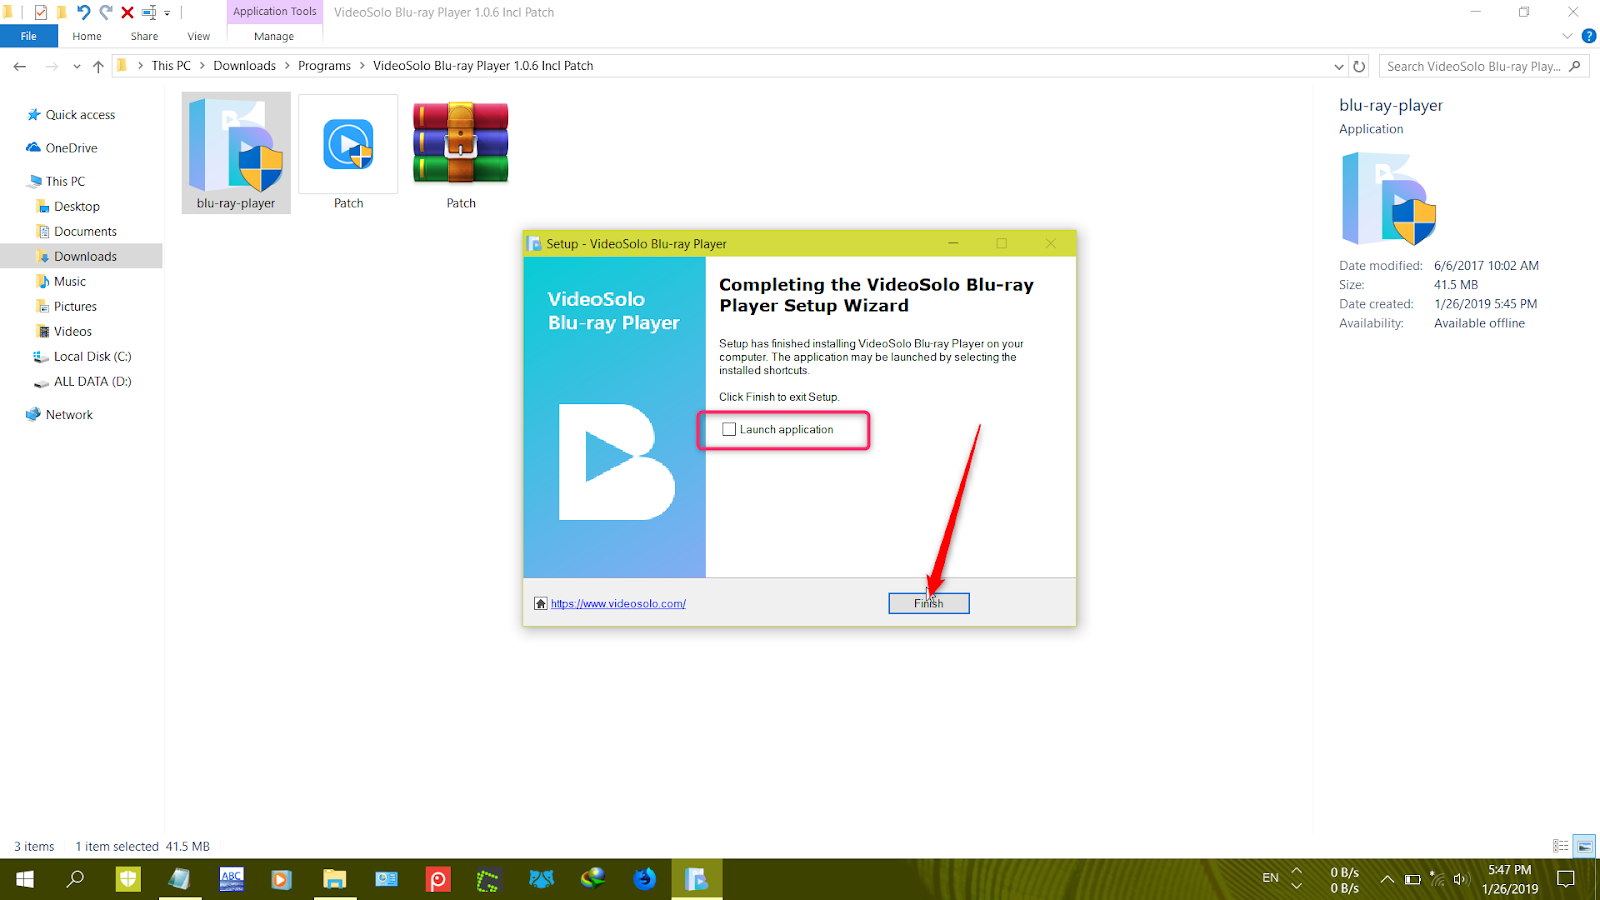
Task: Click the EN language indicator
Action: tap(1270, 878)
